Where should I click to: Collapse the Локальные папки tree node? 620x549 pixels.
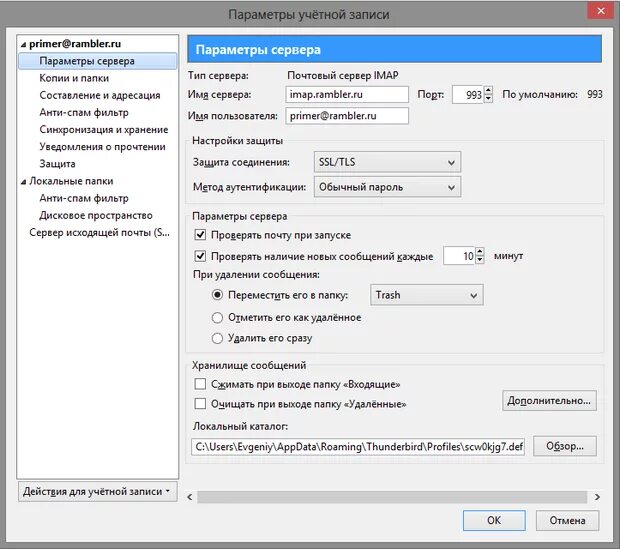point(23,182)
